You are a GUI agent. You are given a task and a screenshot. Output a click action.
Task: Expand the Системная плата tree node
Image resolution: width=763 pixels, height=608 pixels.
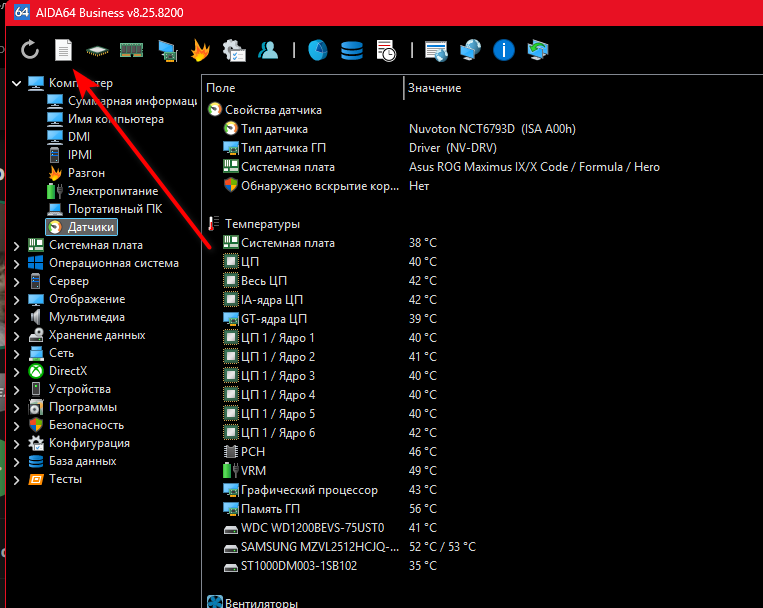[x=16, y=245]
